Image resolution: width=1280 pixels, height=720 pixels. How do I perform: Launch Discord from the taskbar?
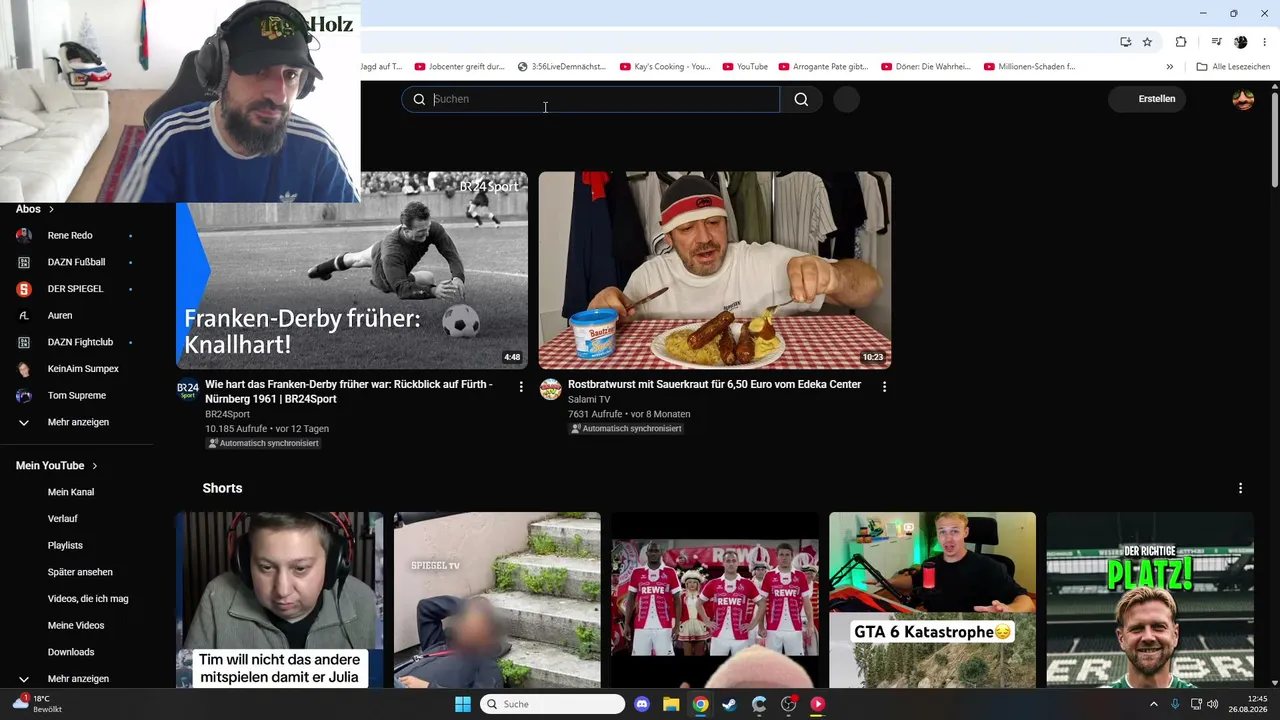pyautogui.click(x=642, y=704)
